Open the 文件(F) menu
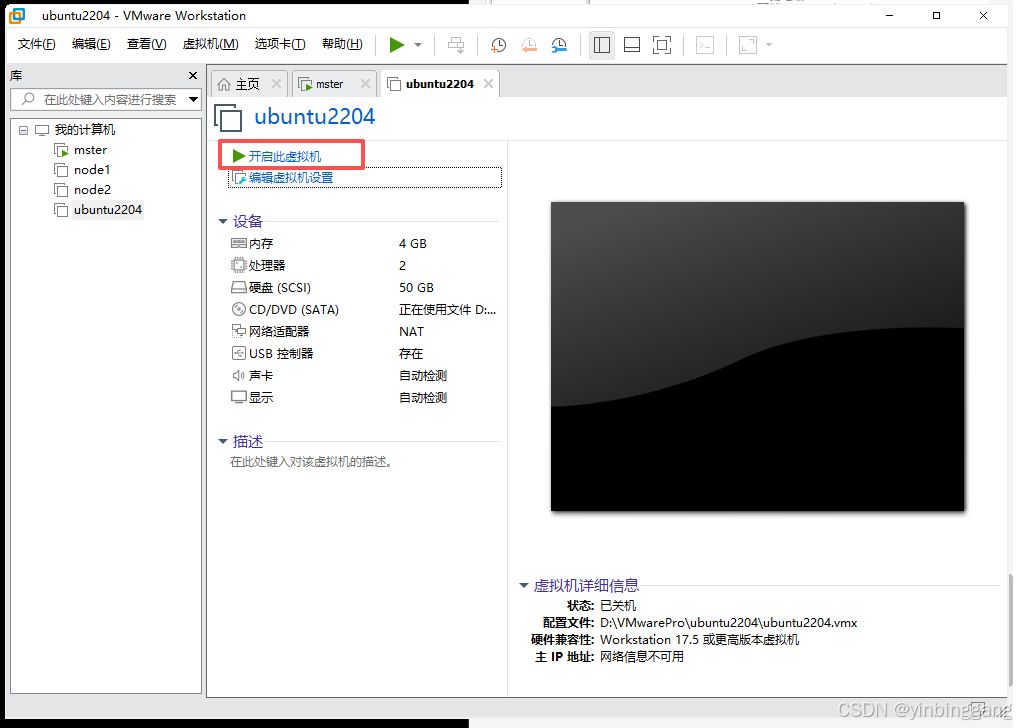The image size is (1016, 728). tap(36, 44)
